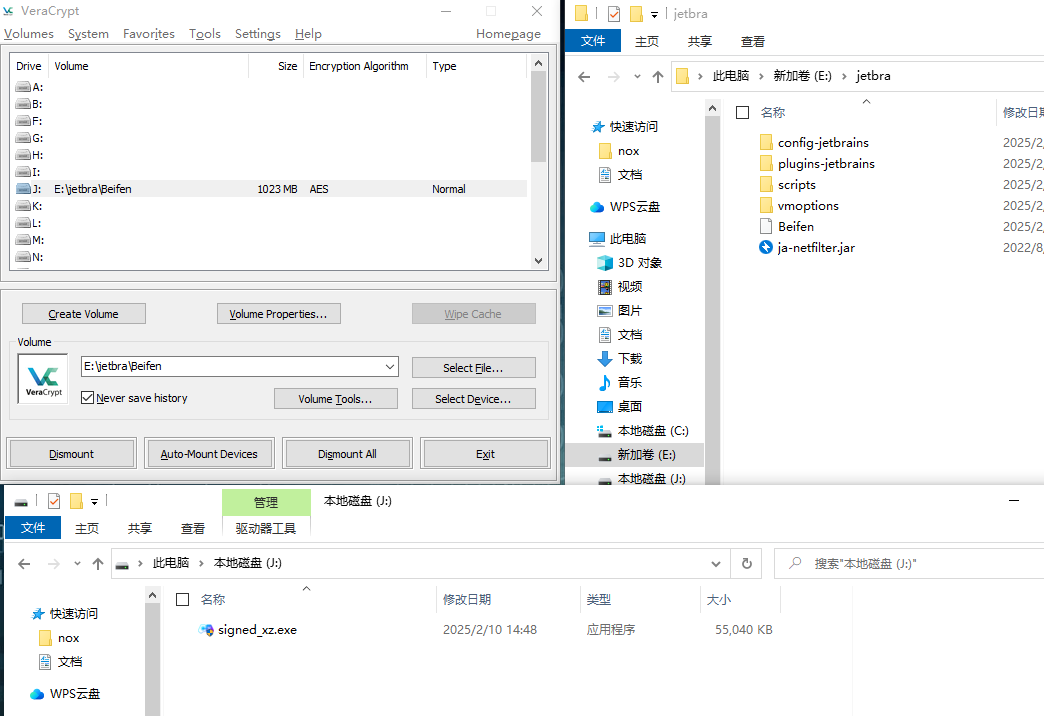Select drive A: icon in VeraCrypt list
The height and width of the screenshot is (716, 1044).
click(23, 87)
